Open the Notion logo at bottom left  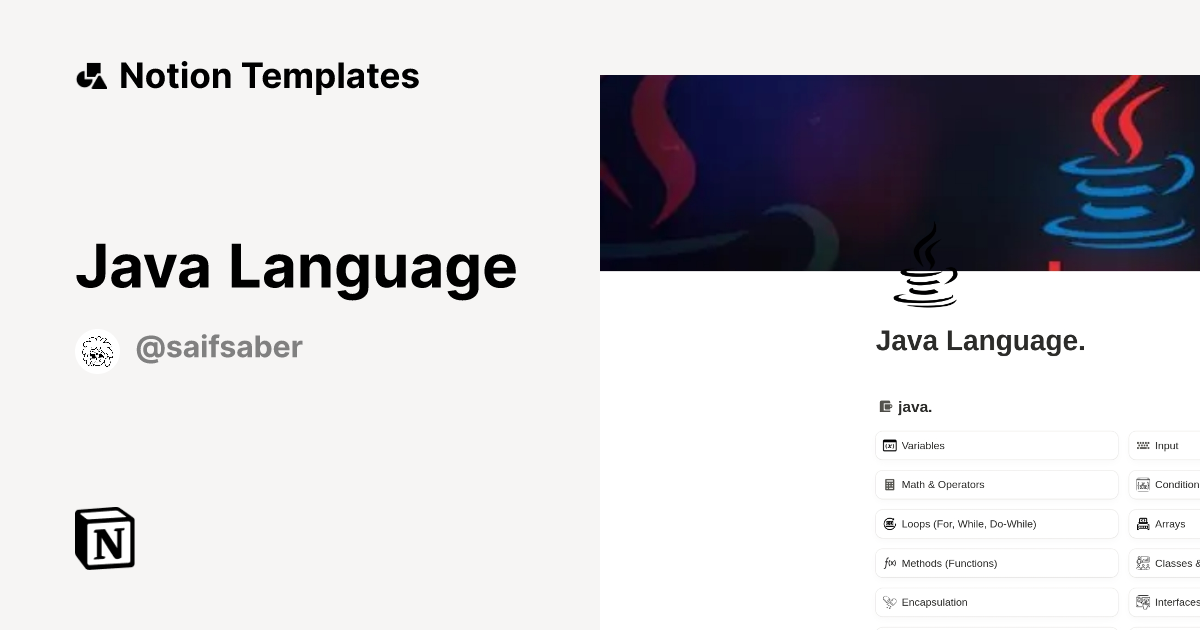pyautogui.click(x=105, y=538)
